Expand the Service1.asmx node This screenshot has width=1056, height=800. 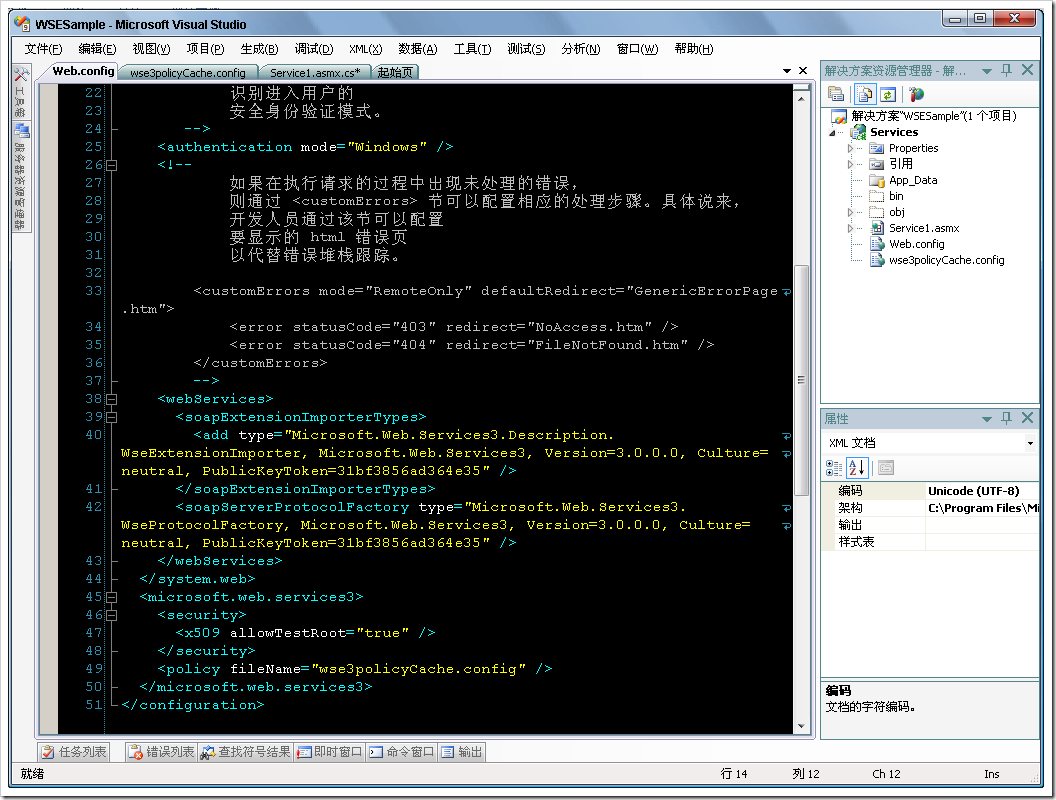(x=850, y=228)
